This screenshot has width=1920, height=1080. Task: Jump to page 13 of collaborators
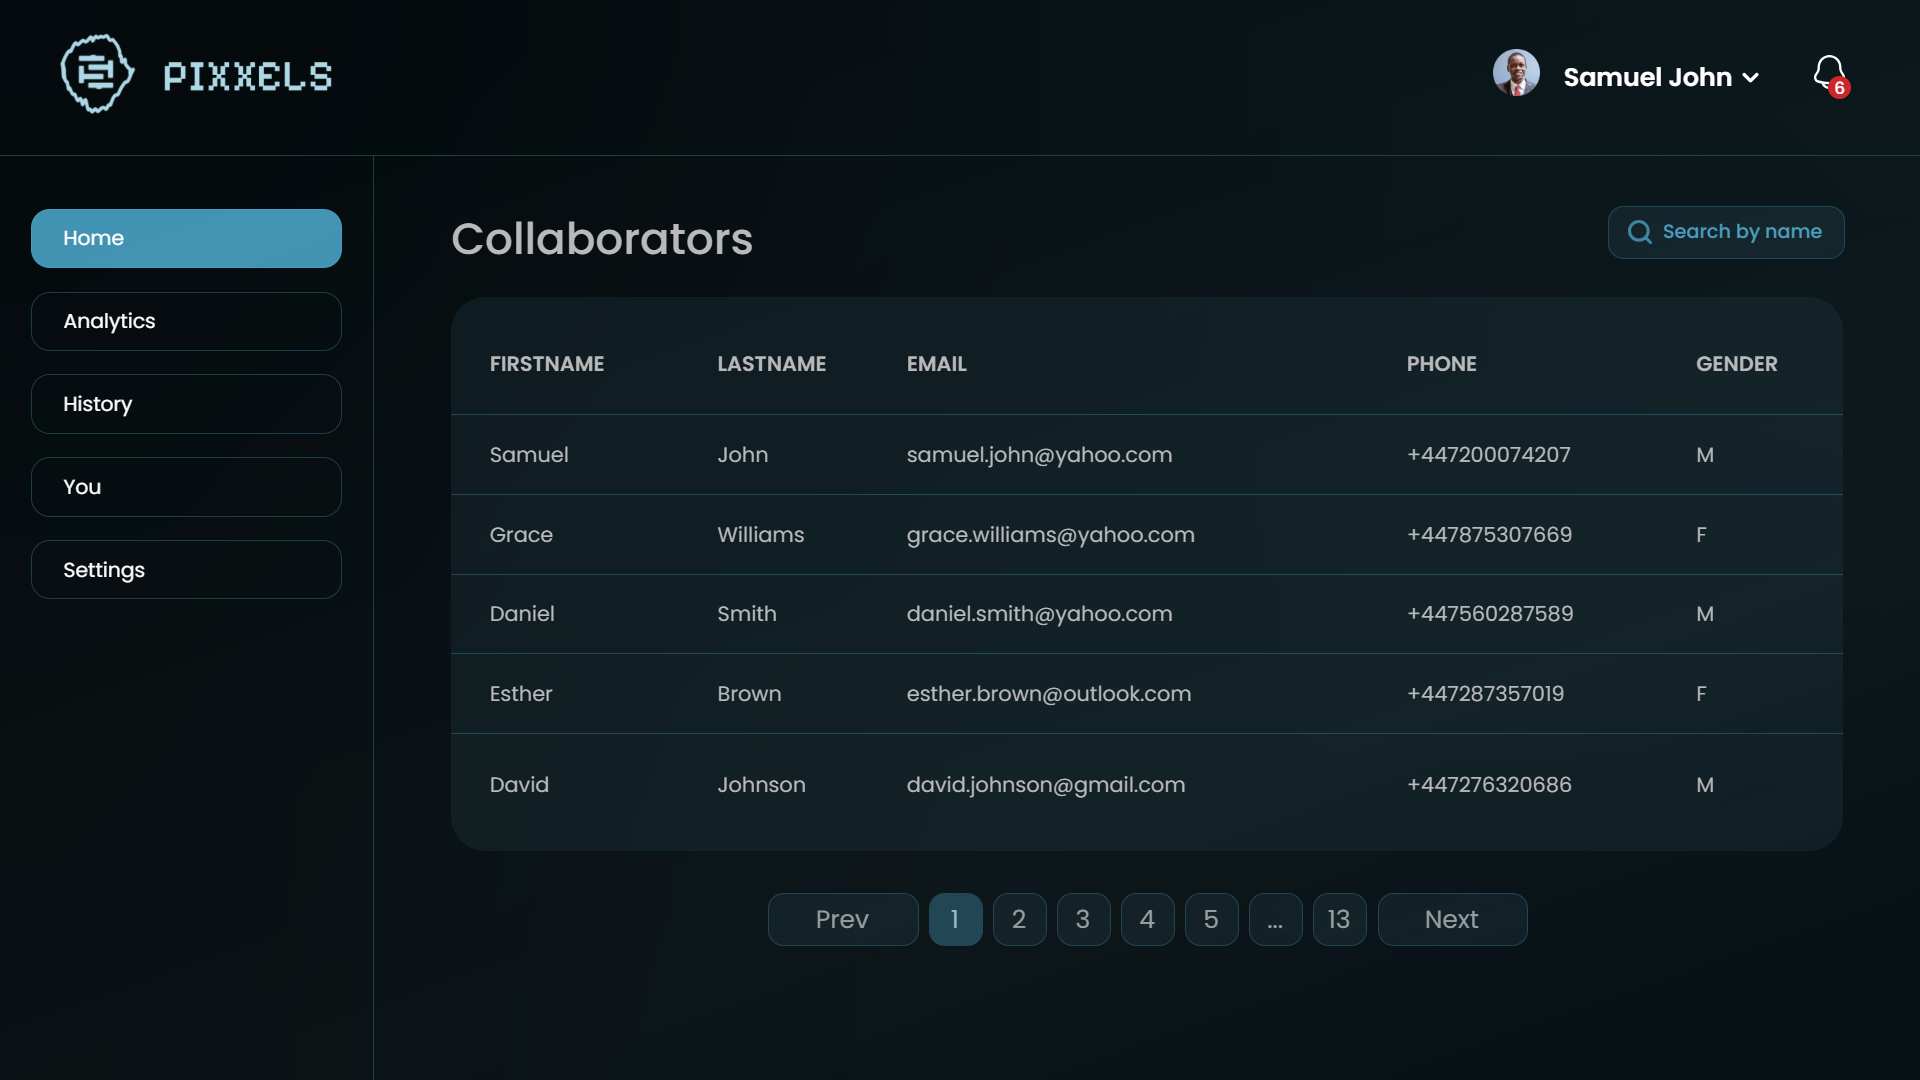point(1339,919)
